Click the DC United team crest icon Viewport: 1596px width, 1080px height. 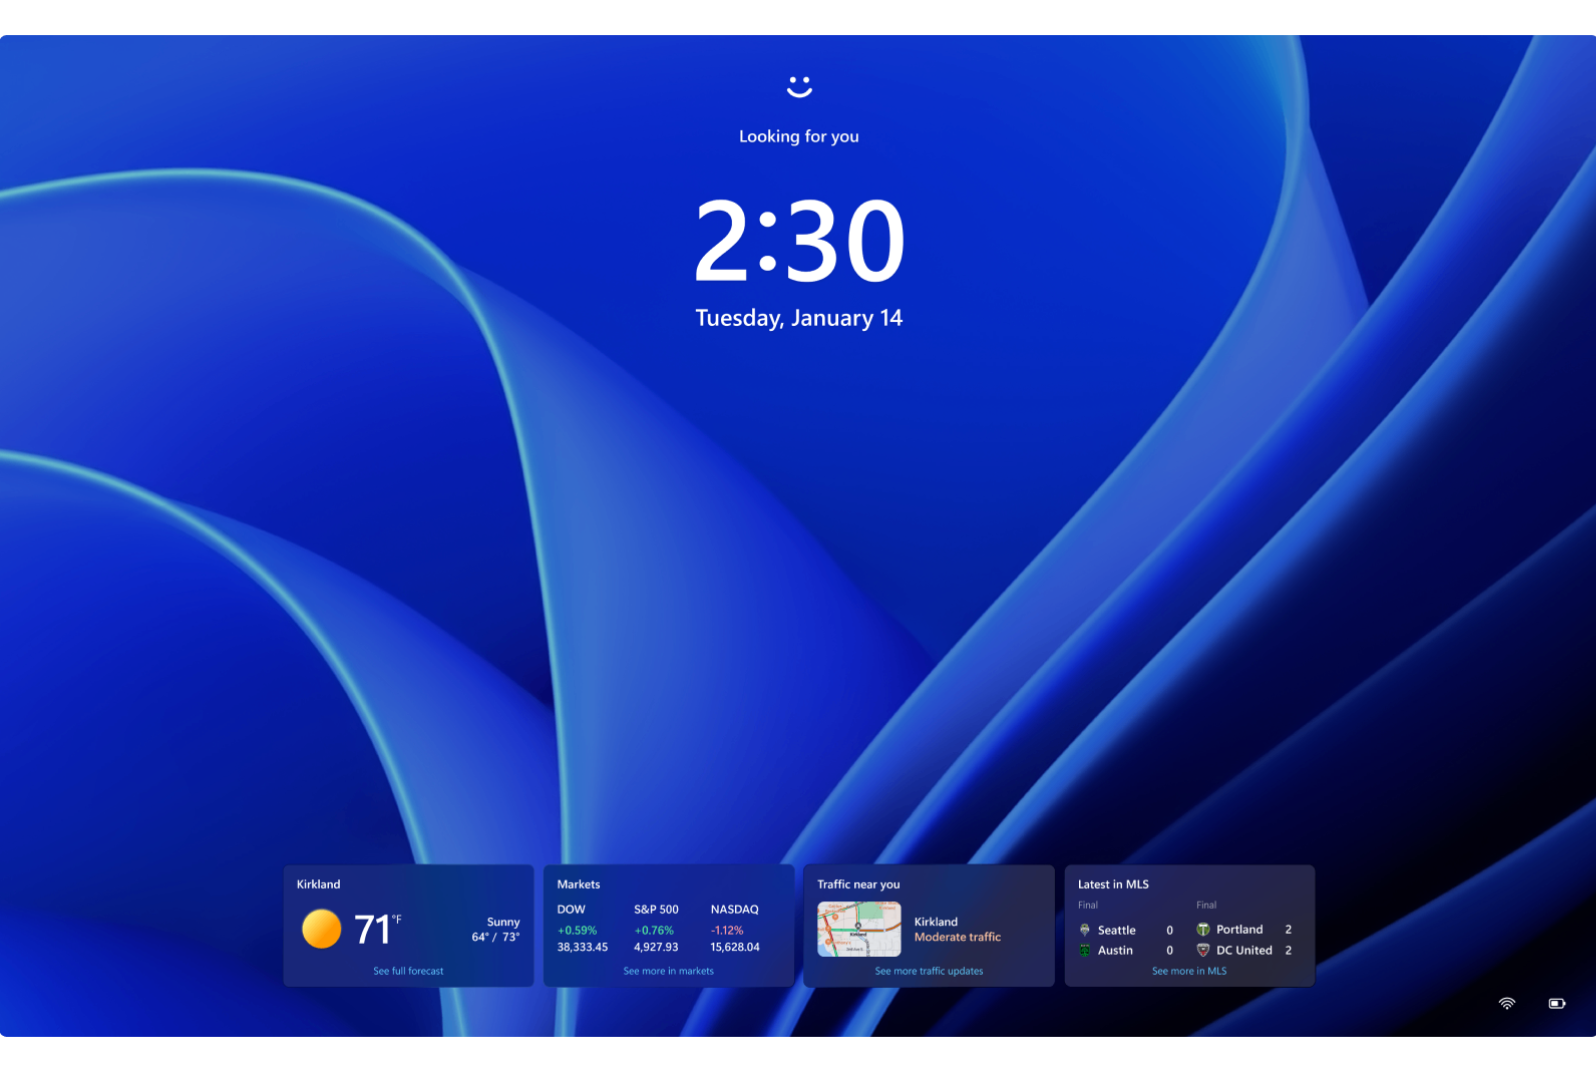[1203, 950]
